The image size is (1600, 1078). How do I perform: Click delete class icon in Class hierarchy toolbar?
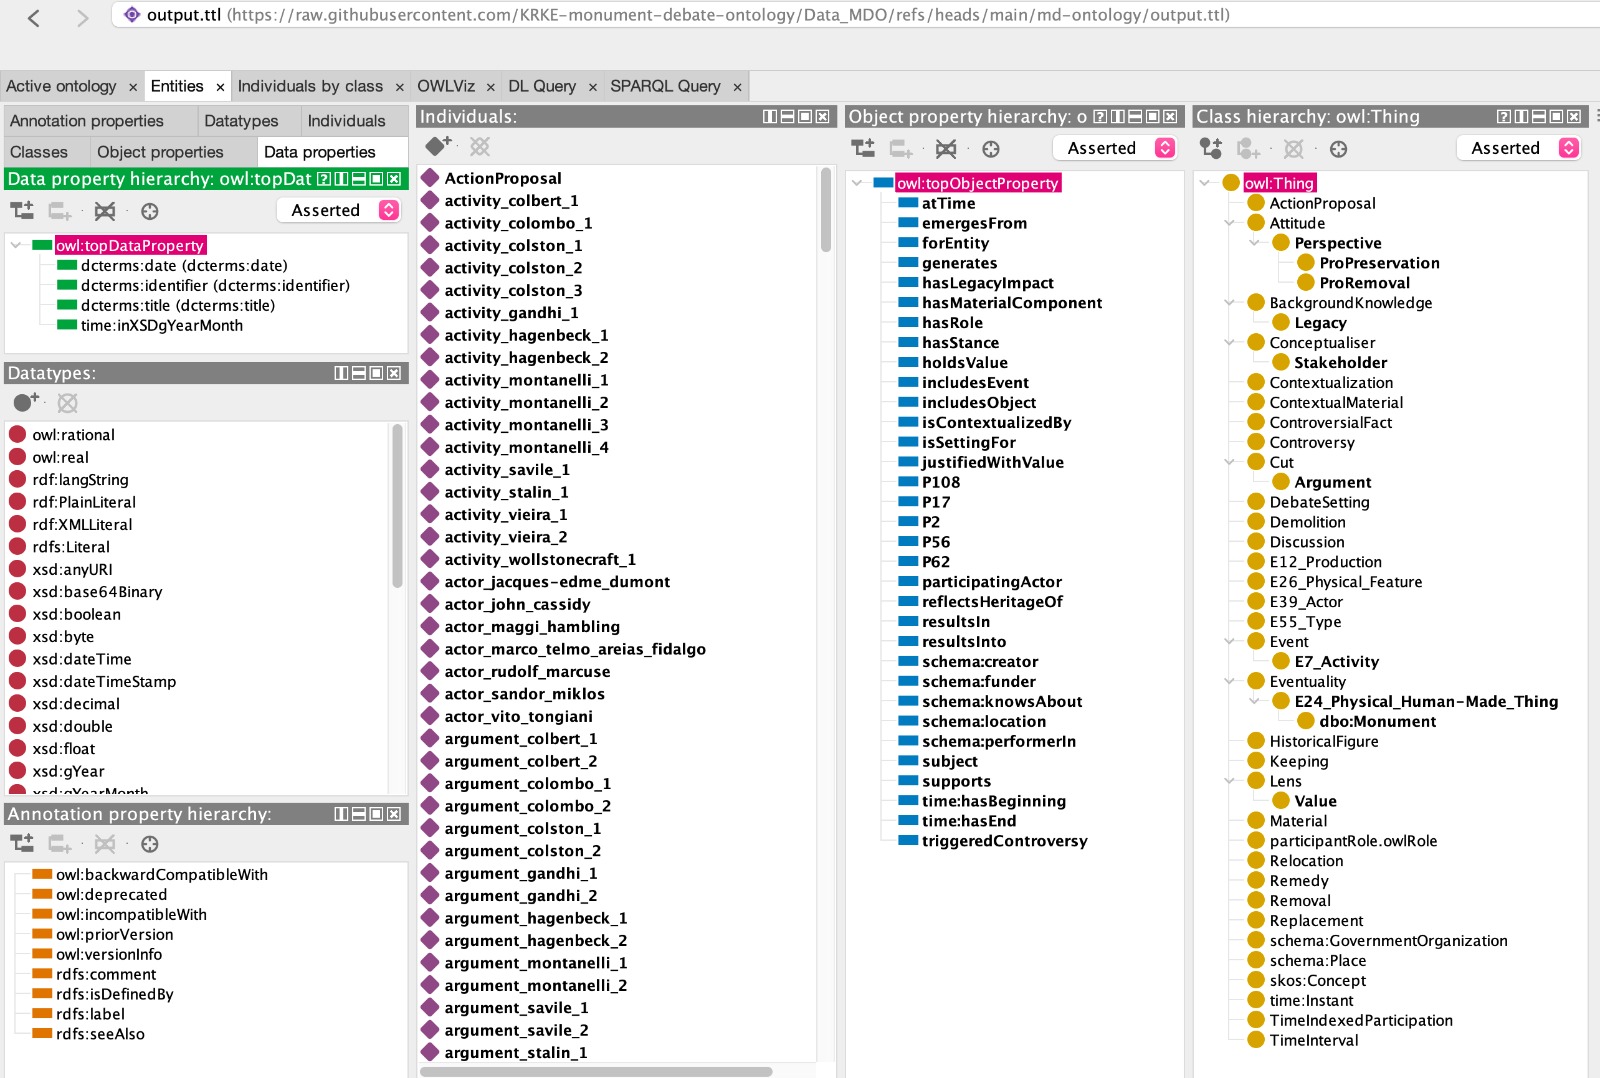1293,149
